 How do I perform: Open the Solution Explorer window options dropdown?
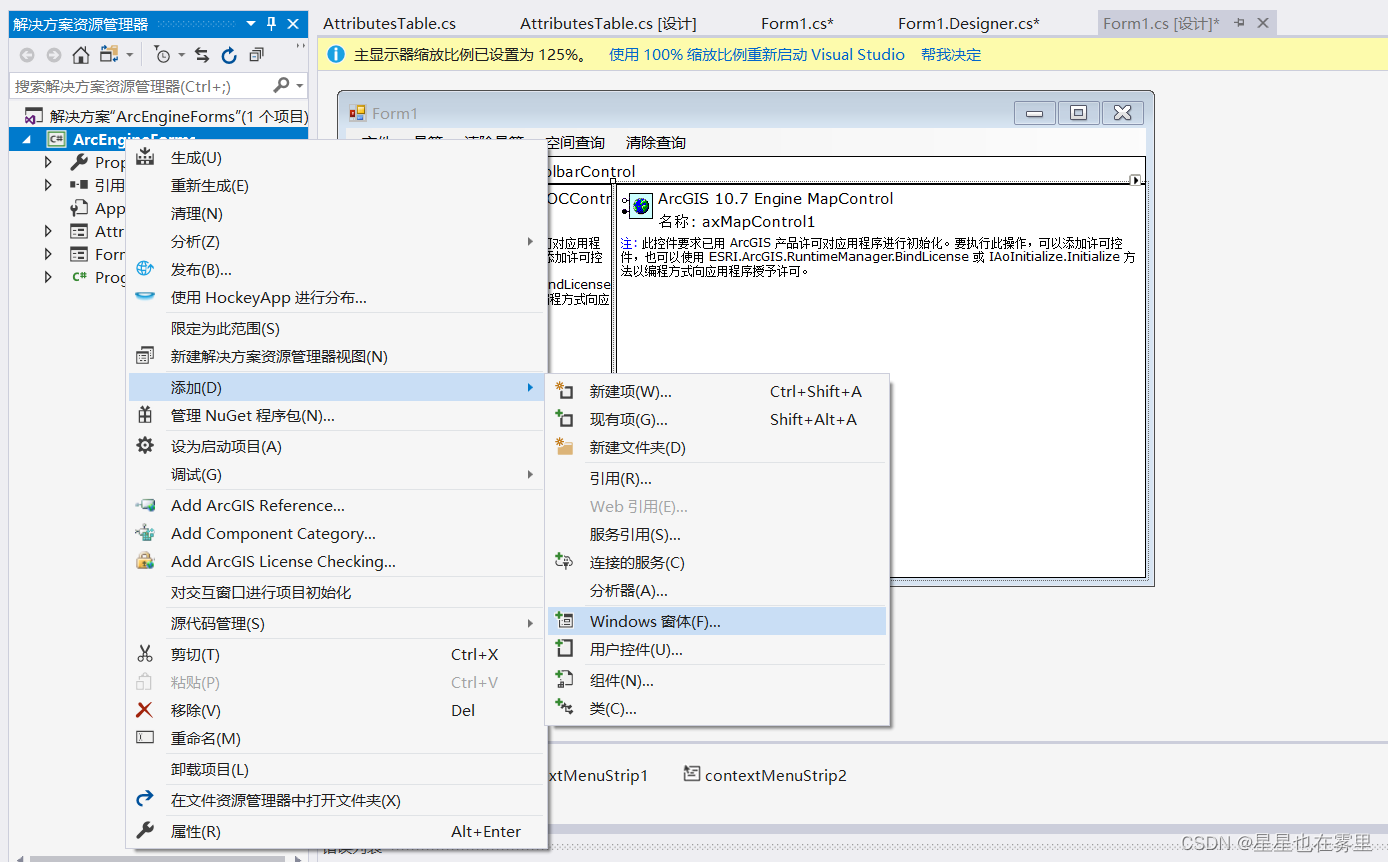(250, 24)
